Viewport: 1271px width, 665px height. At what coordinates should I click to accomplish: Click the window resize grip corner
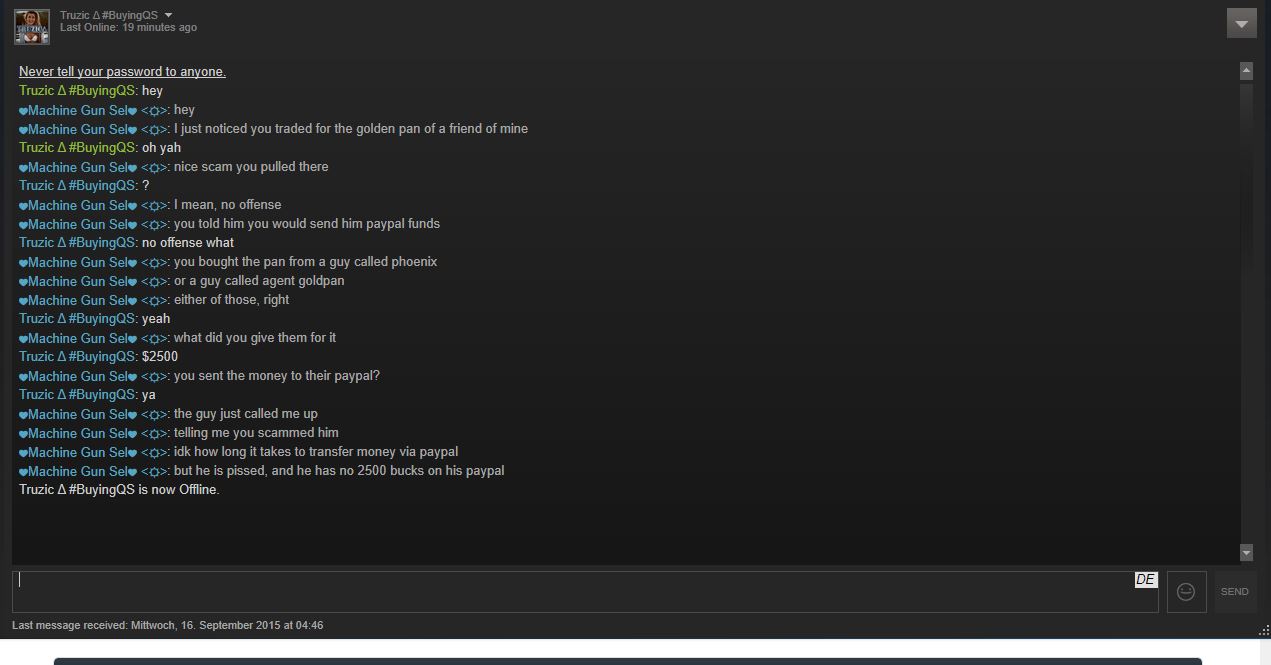click(1264, 629)
